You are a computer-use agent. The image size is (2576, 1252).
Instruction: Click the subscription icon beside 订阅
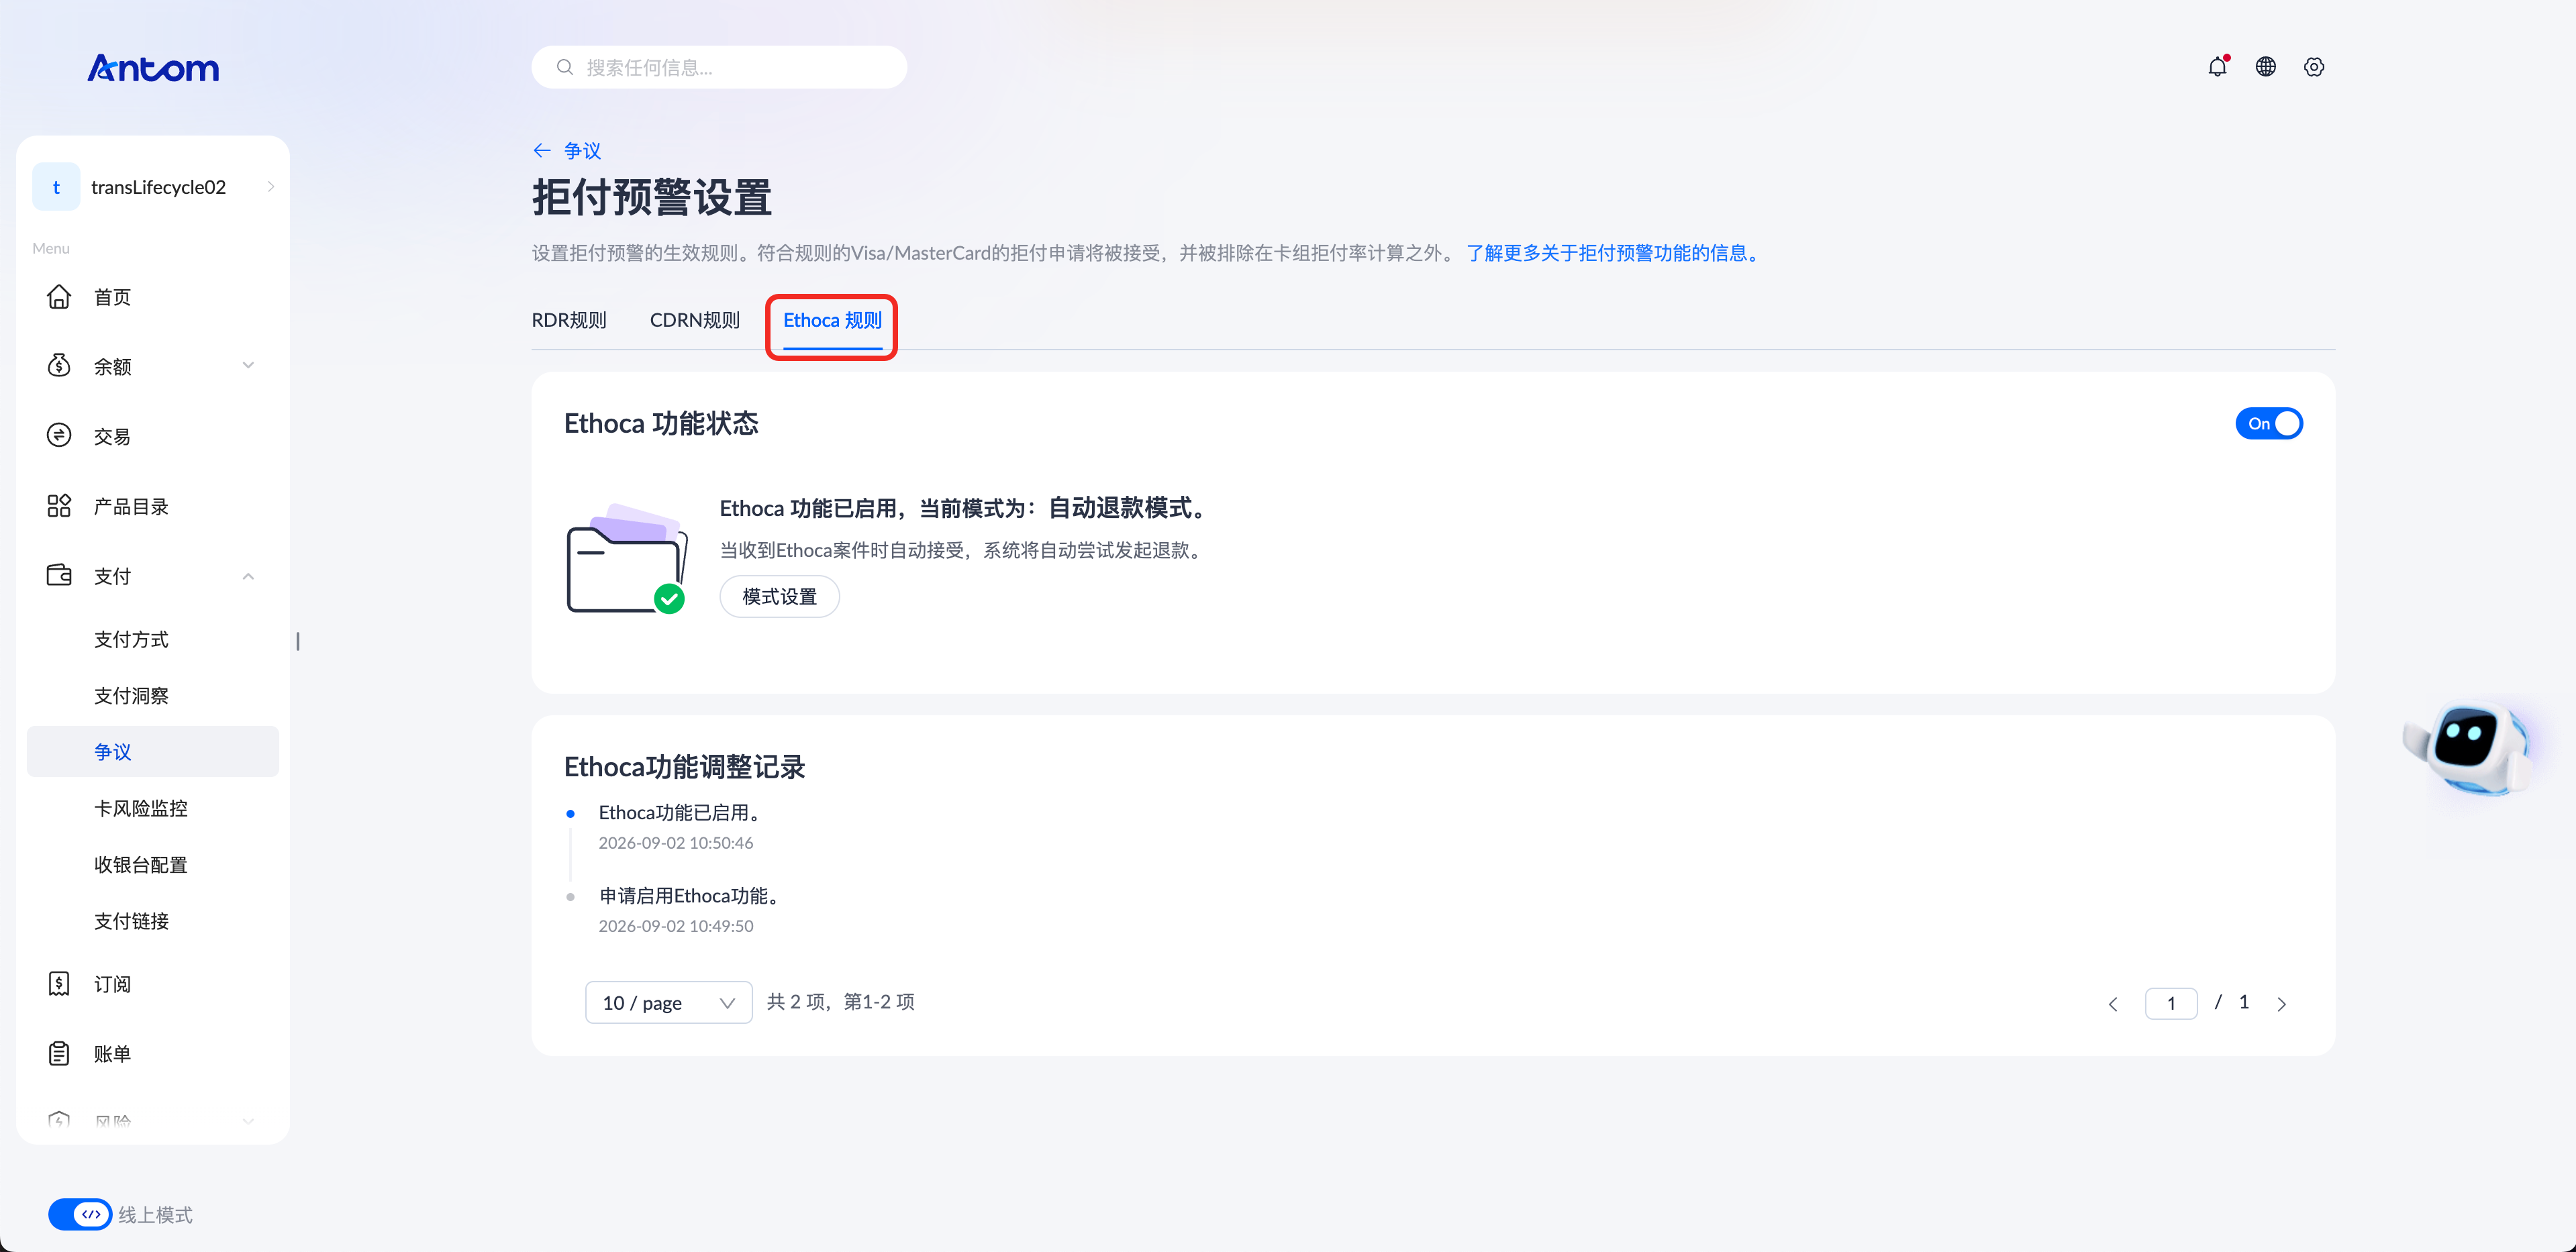pos(59,984)
